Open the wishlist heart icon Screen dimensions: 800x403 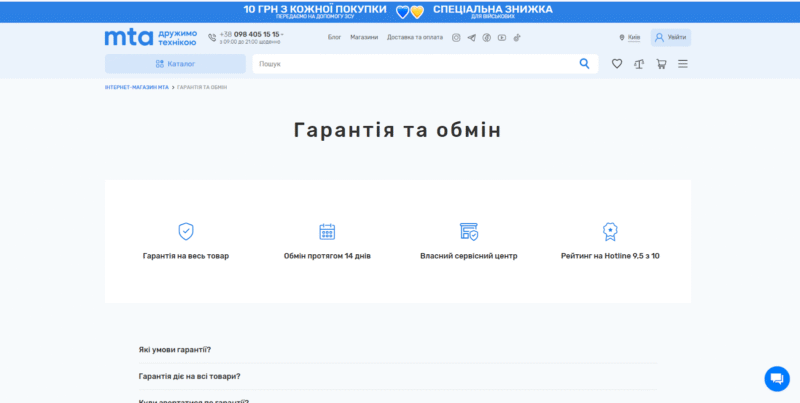tap(617, 64)
